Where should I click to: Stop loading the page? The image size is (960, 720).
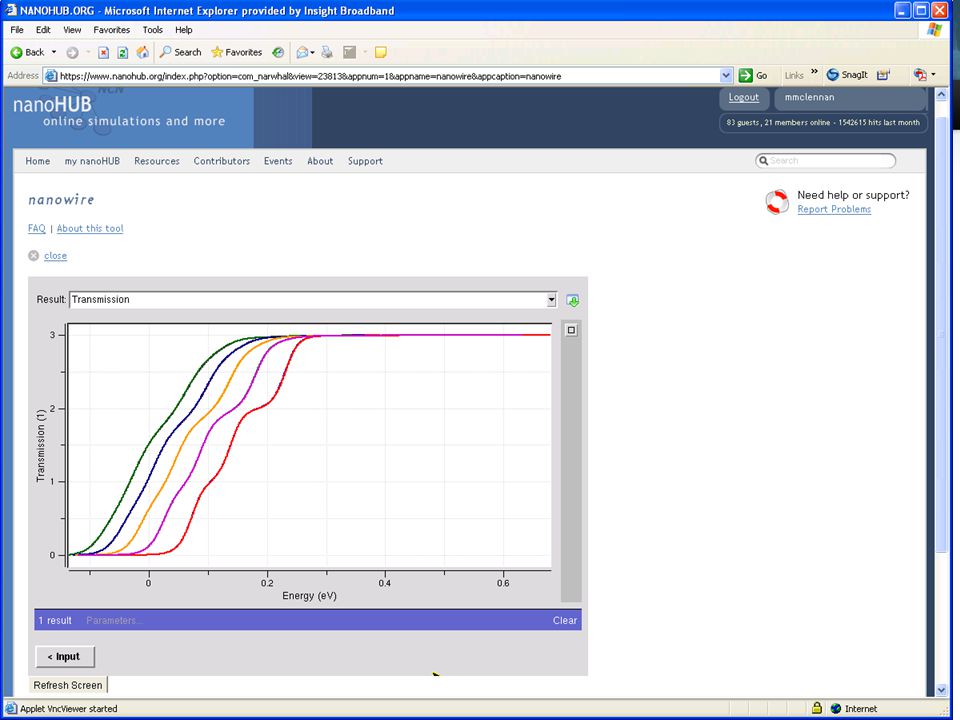tap(103, 53)
